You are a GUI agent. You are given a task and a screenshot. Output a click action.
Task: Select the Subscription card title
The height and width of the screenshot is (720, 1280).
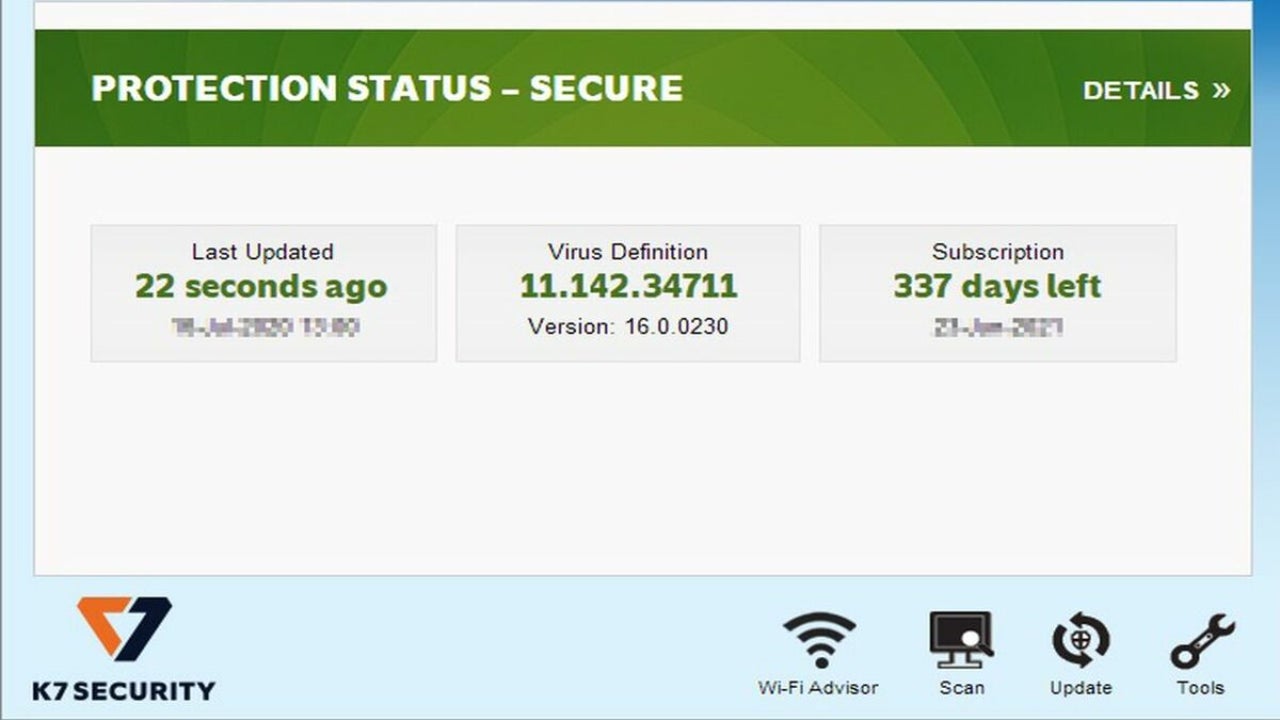pos(998,252)
